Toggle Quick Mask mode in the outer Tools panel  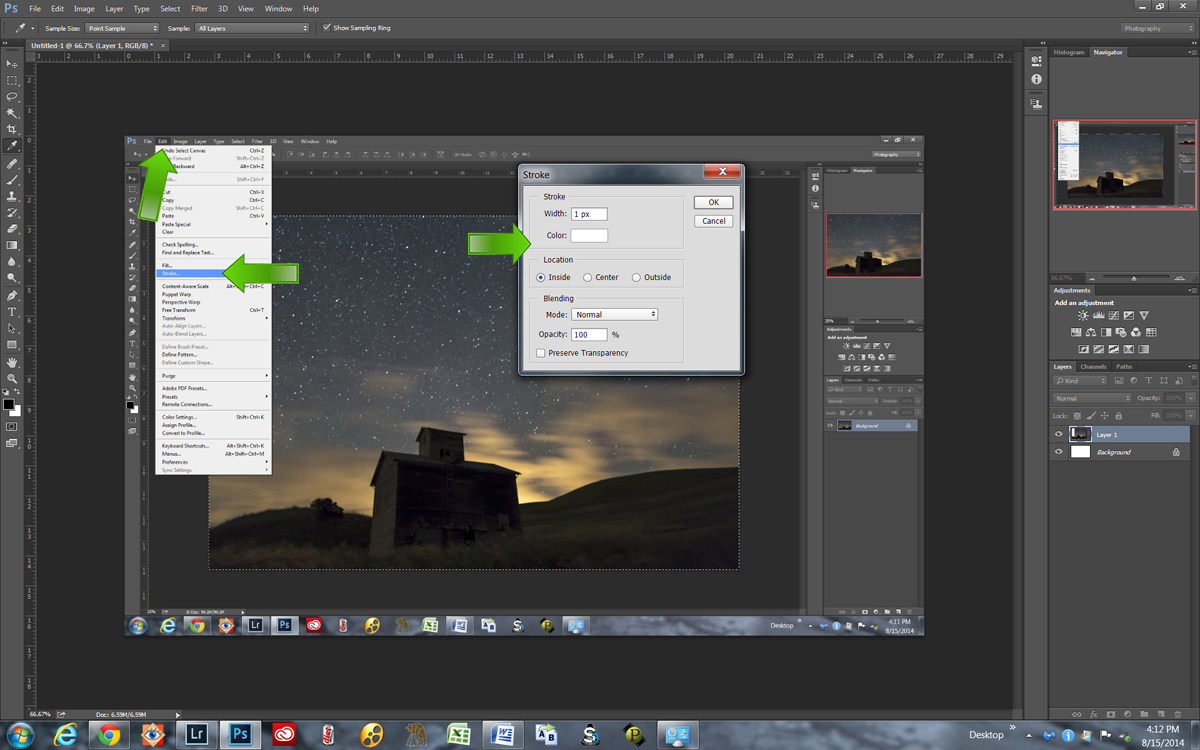tap(13, 426)
